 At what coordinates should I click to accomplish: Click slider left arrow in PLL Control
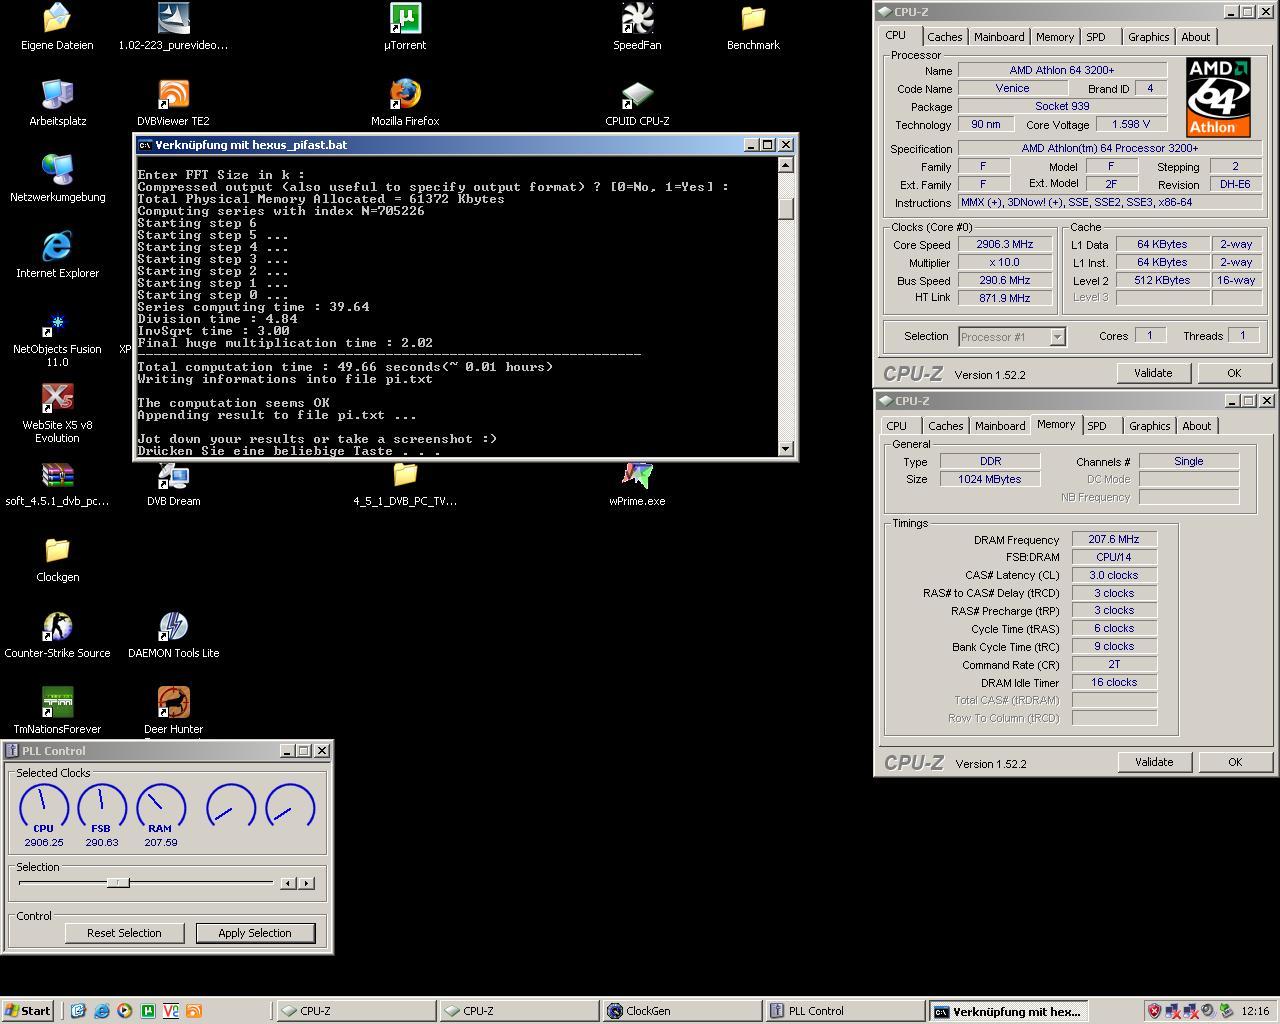(x=288, y=883)
